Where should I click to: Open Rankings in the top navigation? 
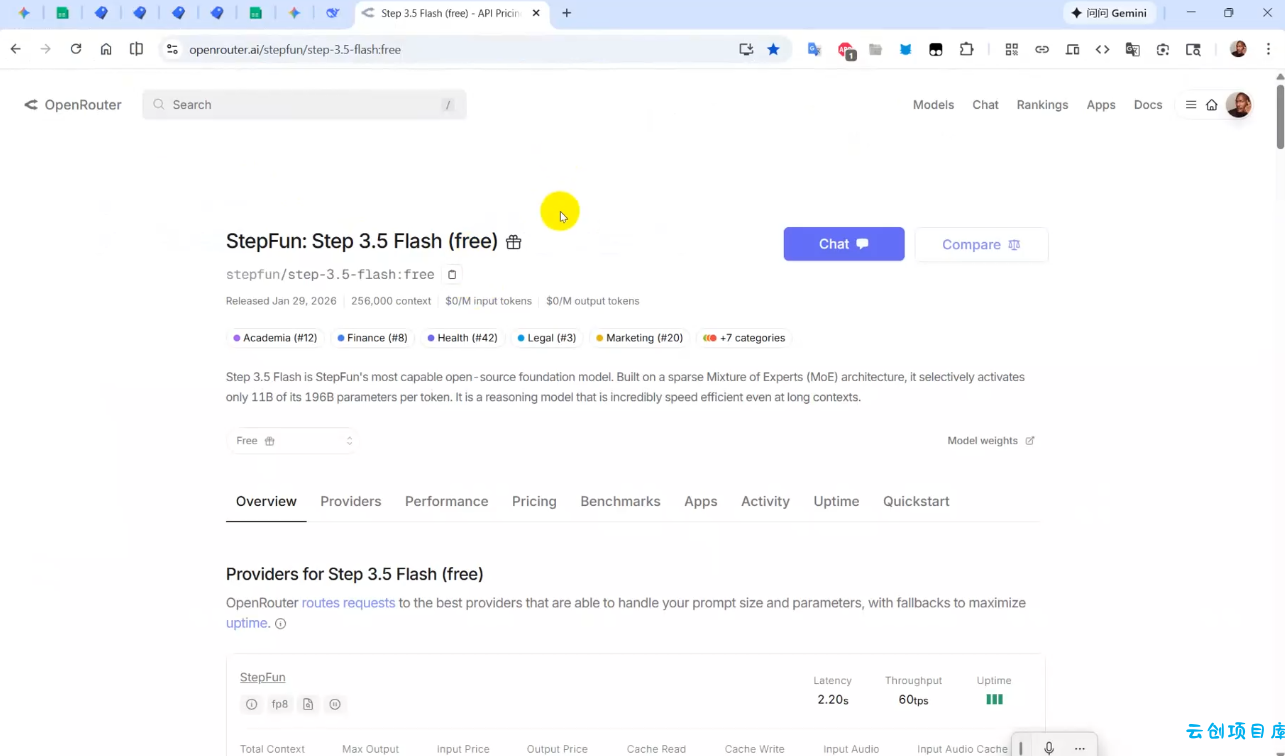pos(1042,105)
